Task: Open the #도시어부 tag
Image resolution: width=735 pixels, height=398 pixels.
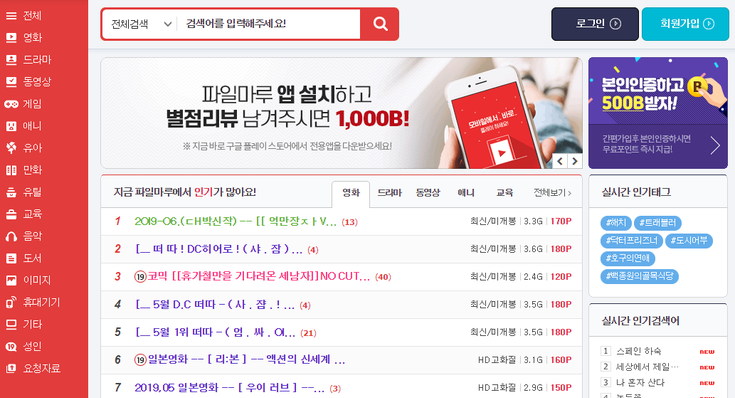Action: (689, 240)
